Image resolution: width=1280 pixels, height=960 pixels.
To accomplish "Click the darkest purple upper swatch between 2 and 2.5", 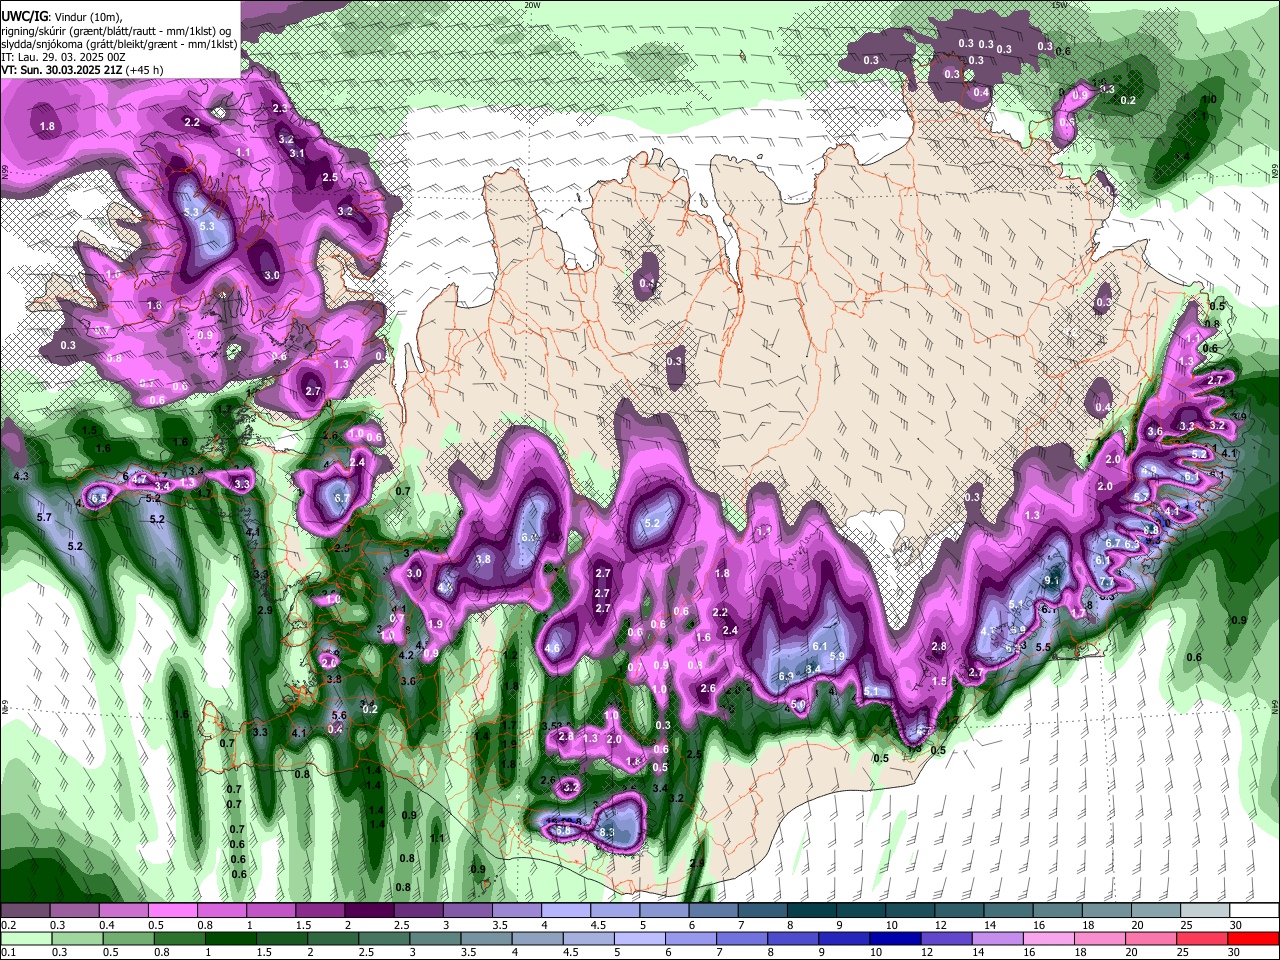I will pos(369,911).
